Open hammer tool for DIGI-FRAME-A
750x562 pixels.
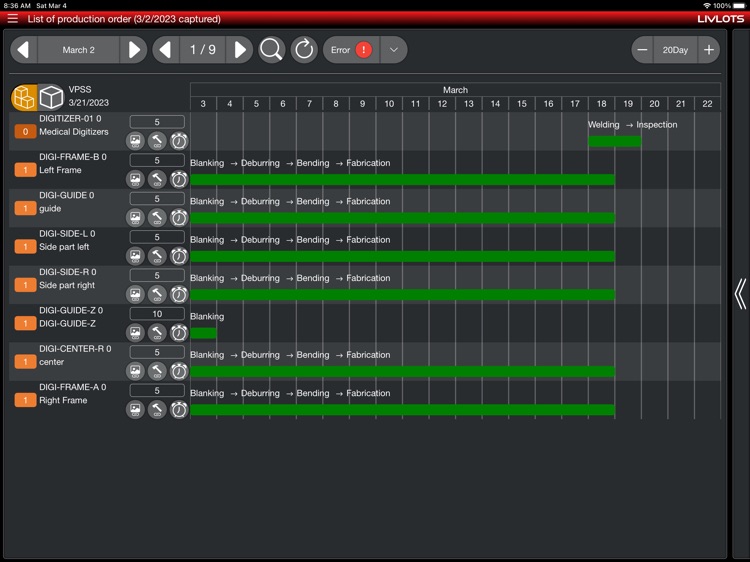pyautogui.click(x=157, y=409)
